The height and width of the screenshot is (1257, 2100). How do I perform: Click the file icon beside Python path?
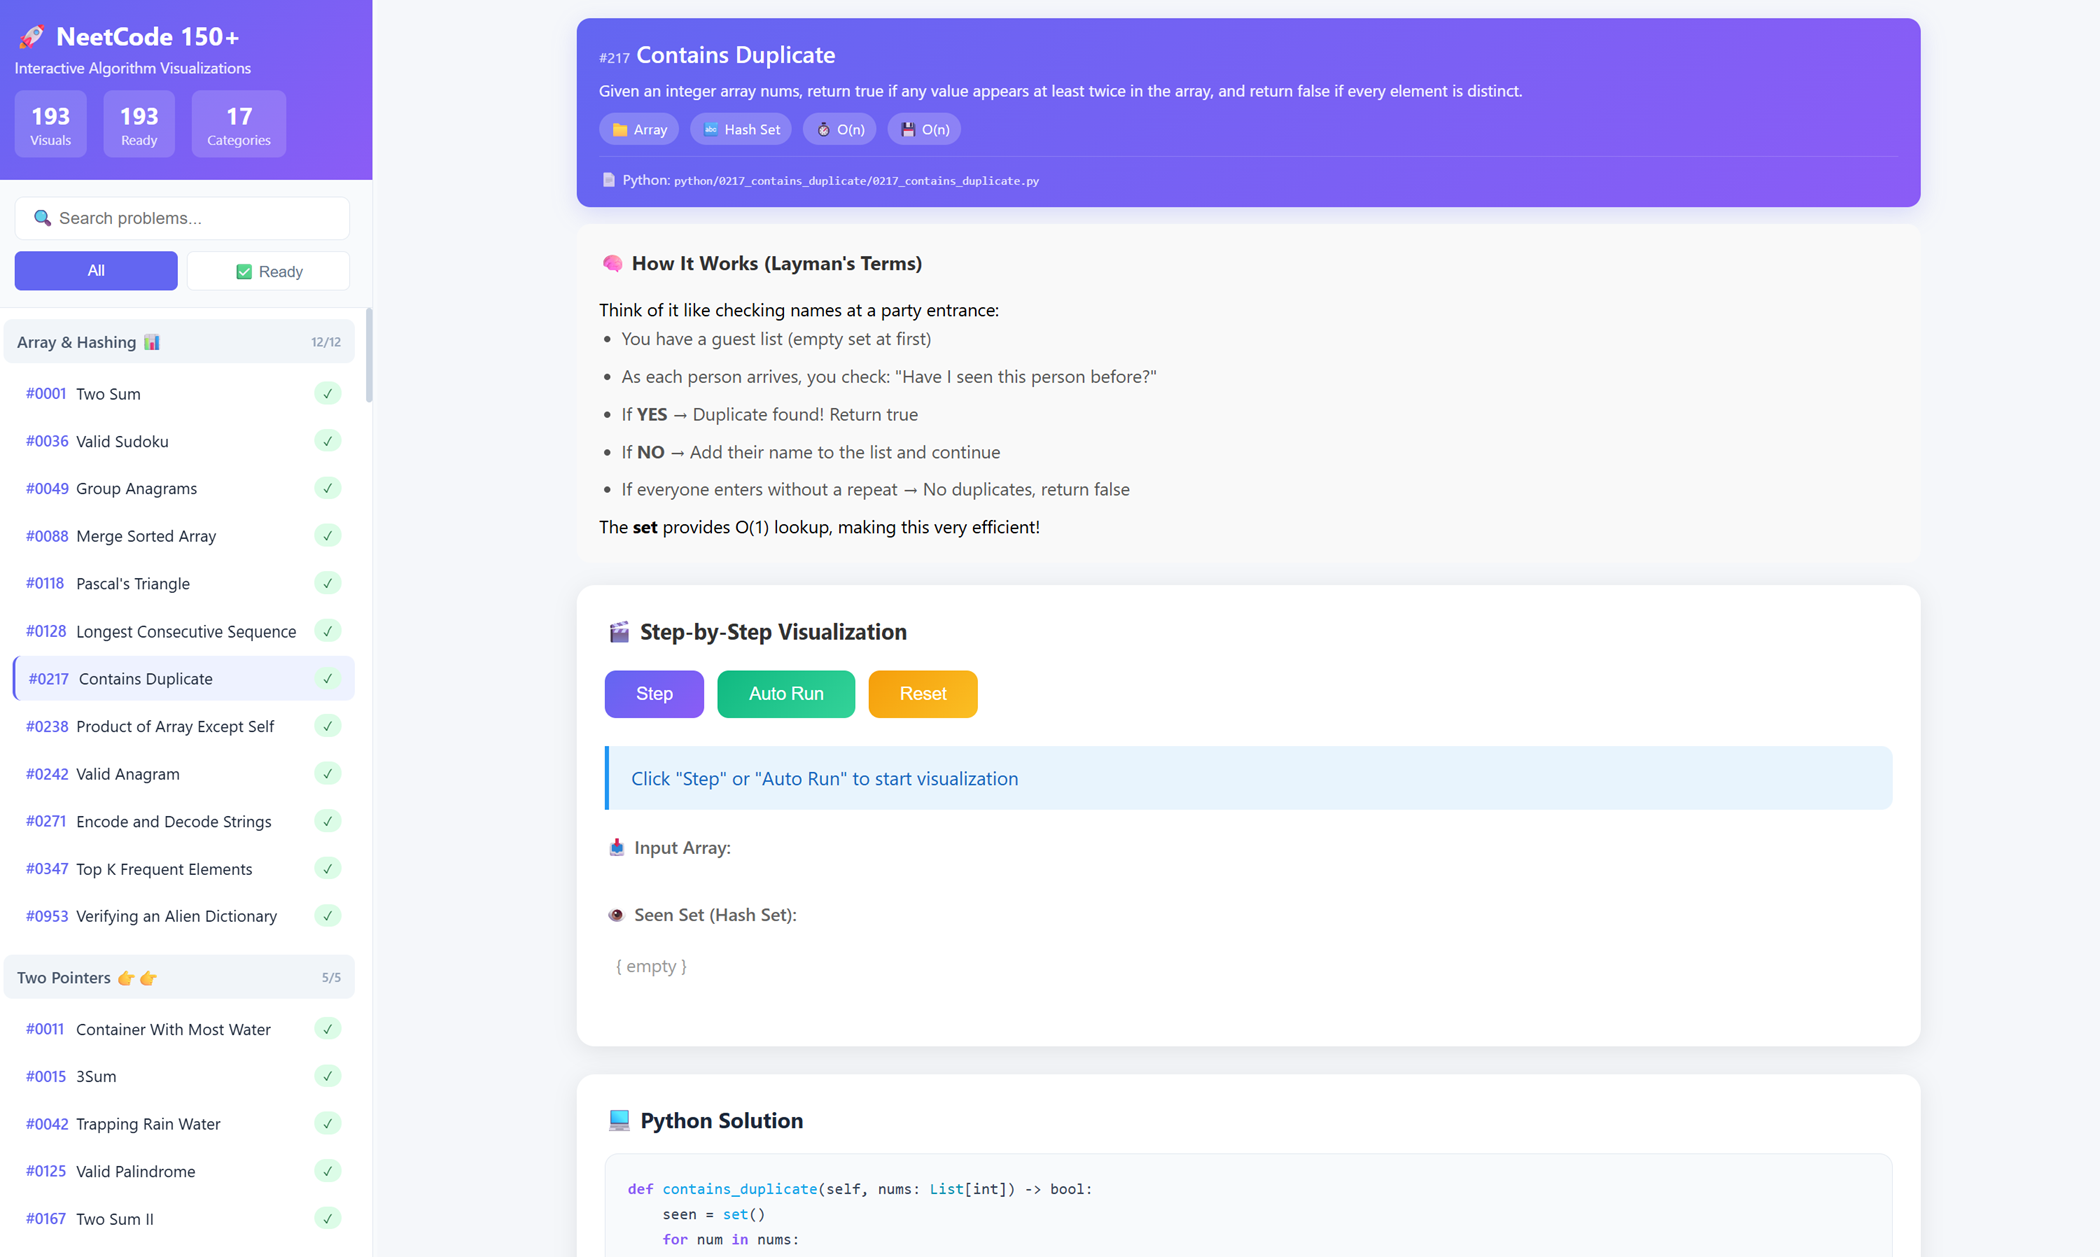pyautogui.click(x=609, y=180)
